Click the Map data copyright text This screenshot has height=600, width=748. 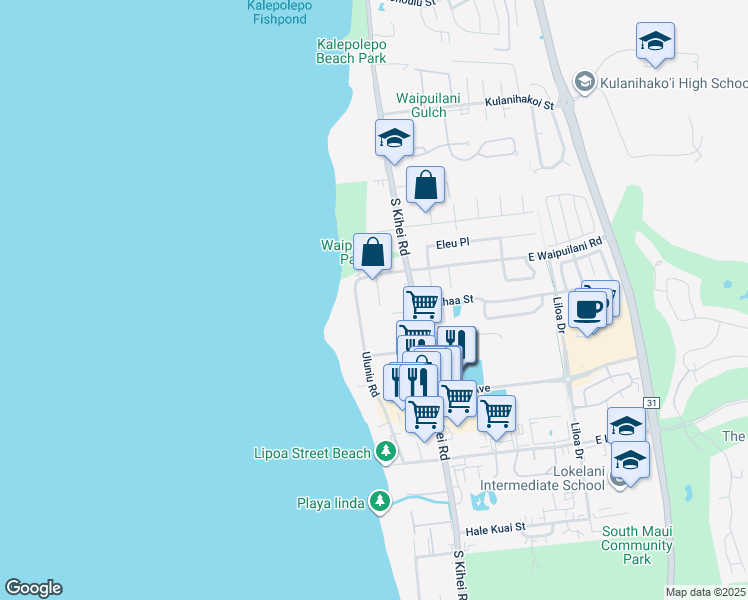(706, 592)
